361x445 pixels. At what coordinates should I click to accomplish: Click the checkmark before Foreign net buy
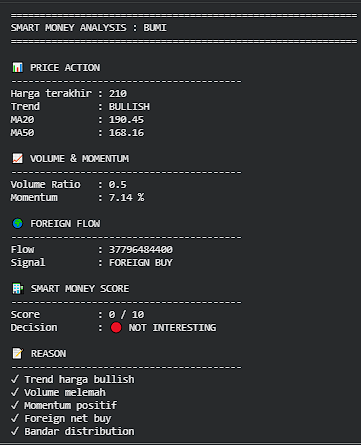coord(15,418)
